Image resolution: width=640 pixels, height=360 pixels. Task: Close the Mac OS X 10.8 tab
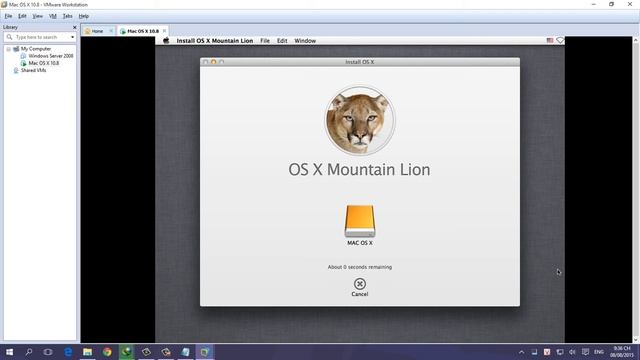(164, 31)
